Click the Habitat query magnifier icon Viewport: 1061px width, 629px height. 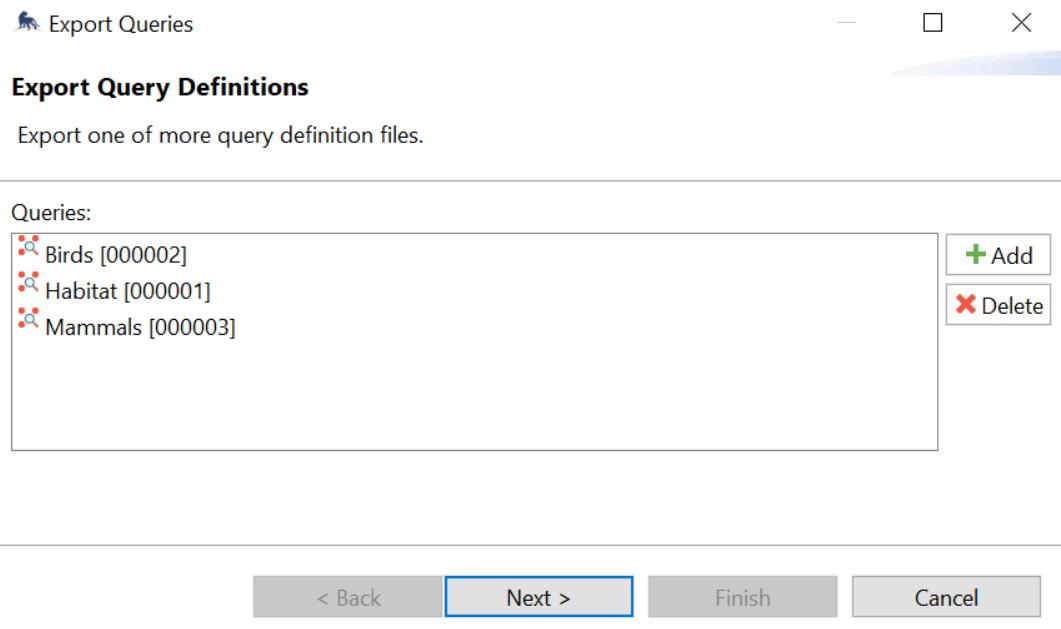click(x=28, y=283)
